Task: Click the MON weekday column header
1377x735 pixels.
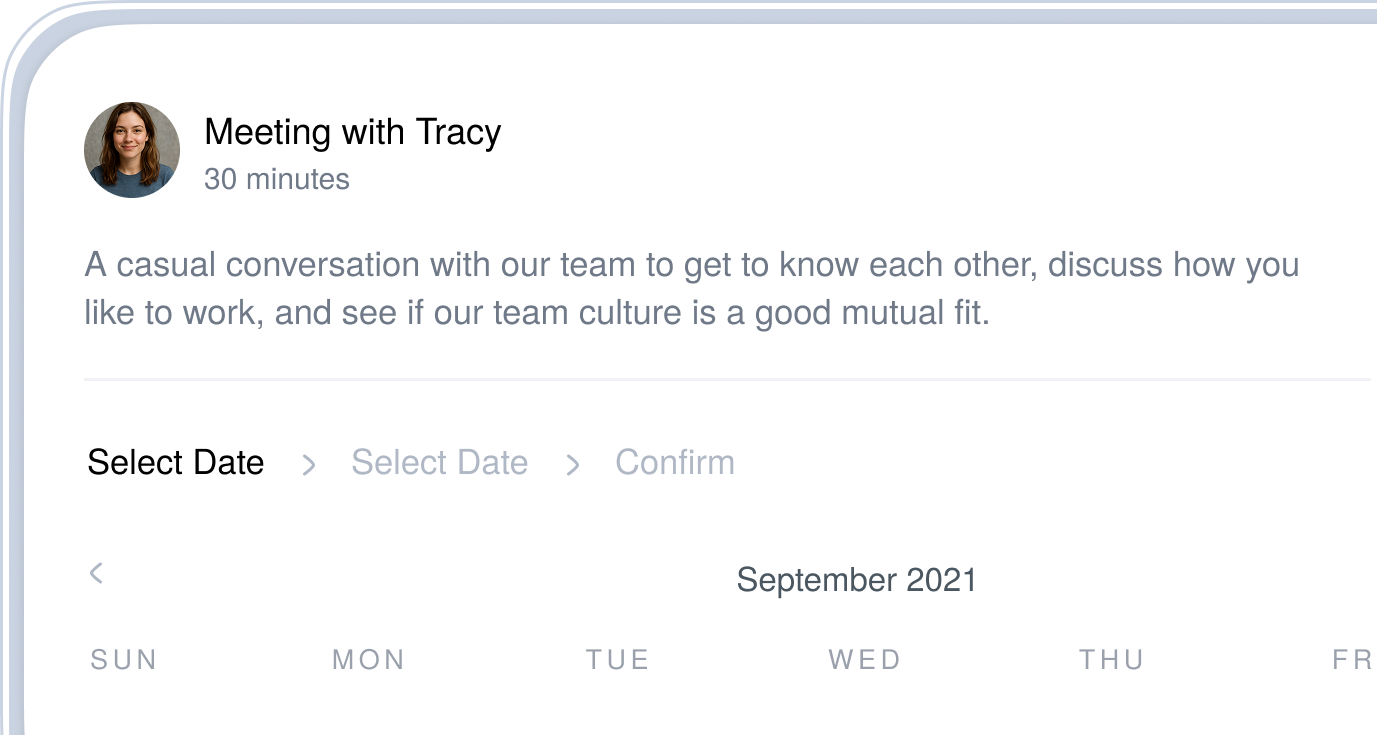Action: click(369, 660)
